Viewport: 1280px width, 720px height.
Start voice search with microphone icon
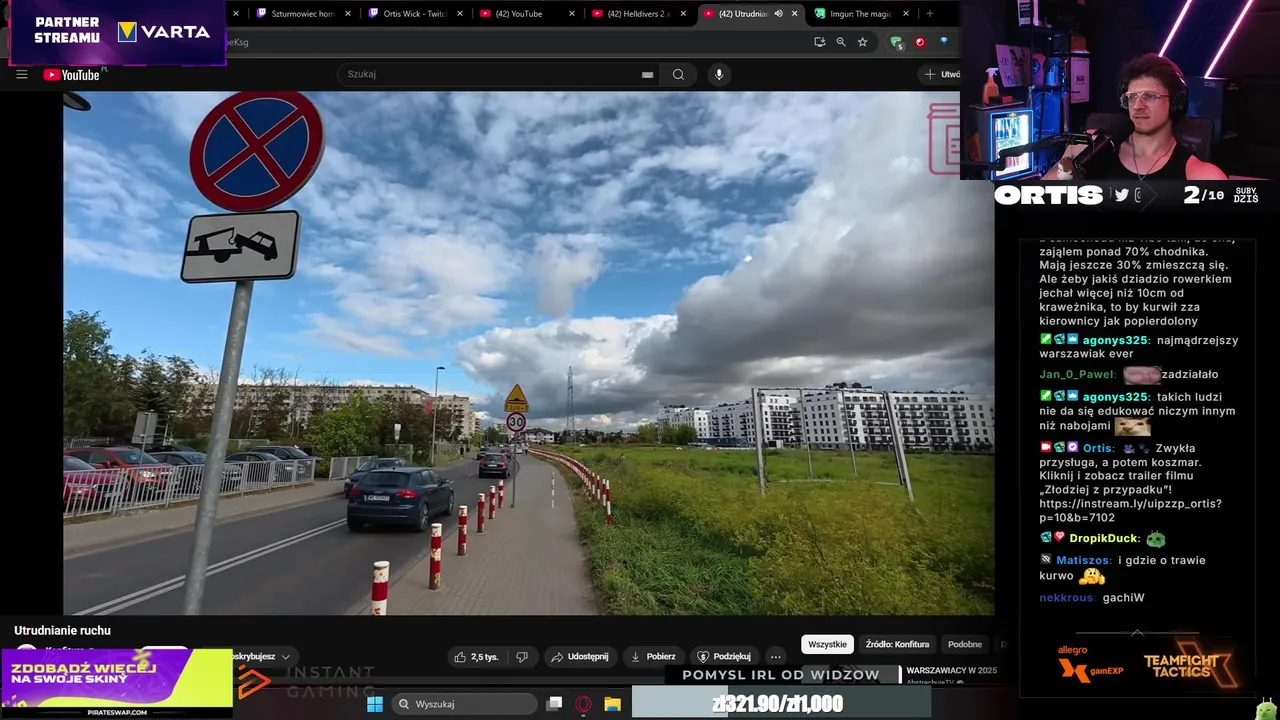pyautogui.click(x=718, y=74)
